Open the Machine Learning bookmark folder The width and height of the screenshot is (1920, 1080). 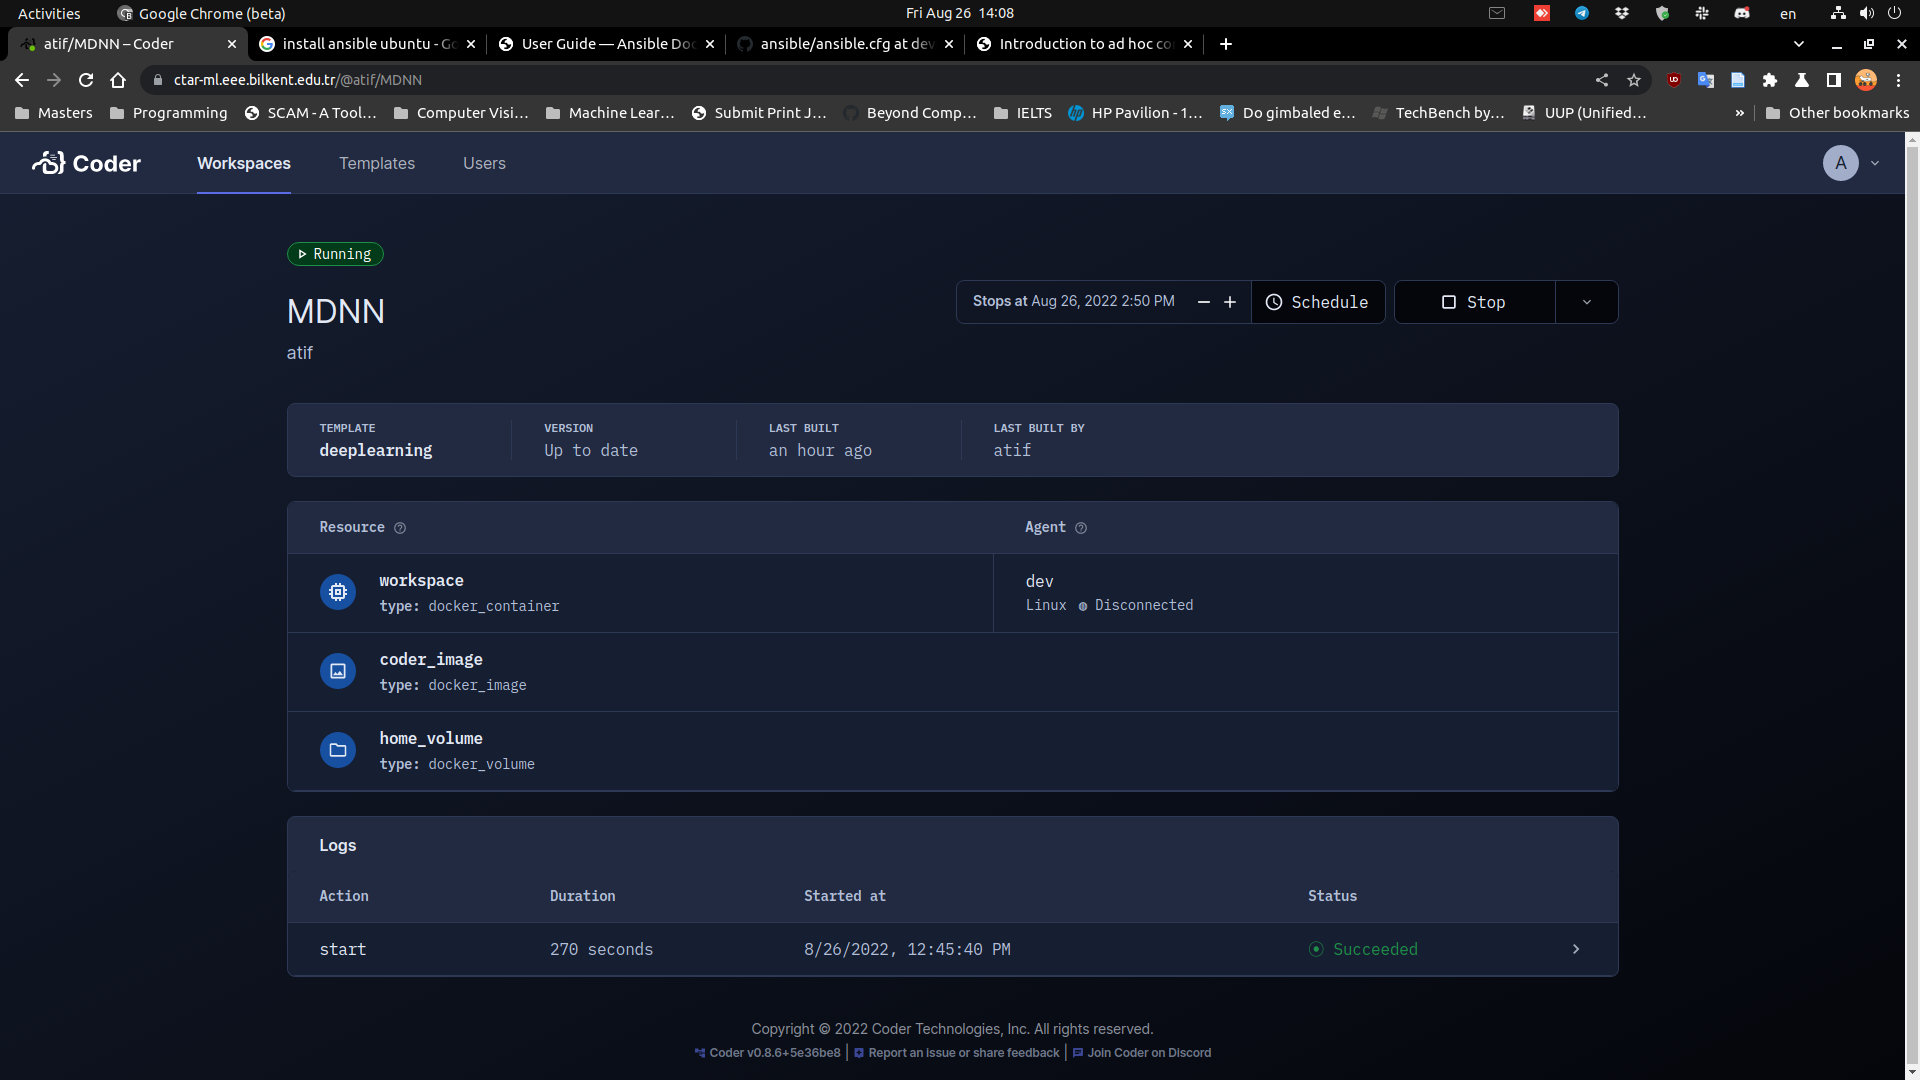[x=611, y=113]
